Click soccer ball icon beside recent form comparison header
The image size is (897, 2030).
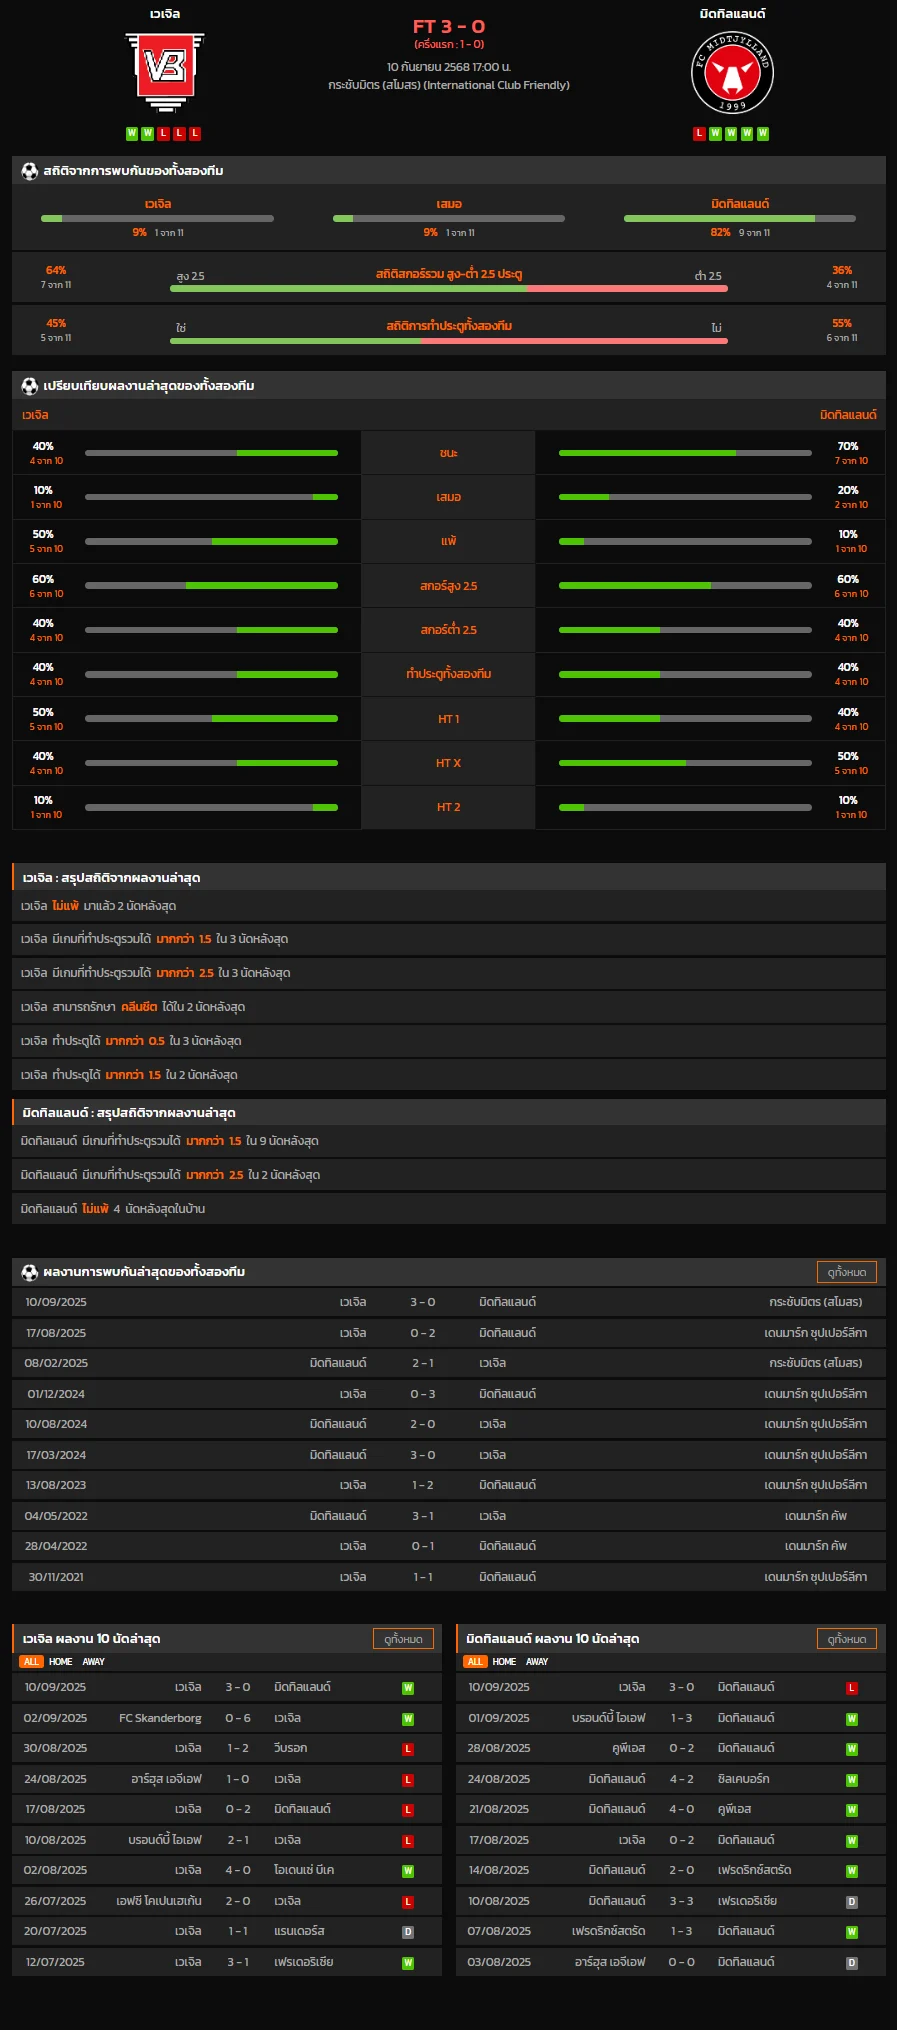(30, 386)
